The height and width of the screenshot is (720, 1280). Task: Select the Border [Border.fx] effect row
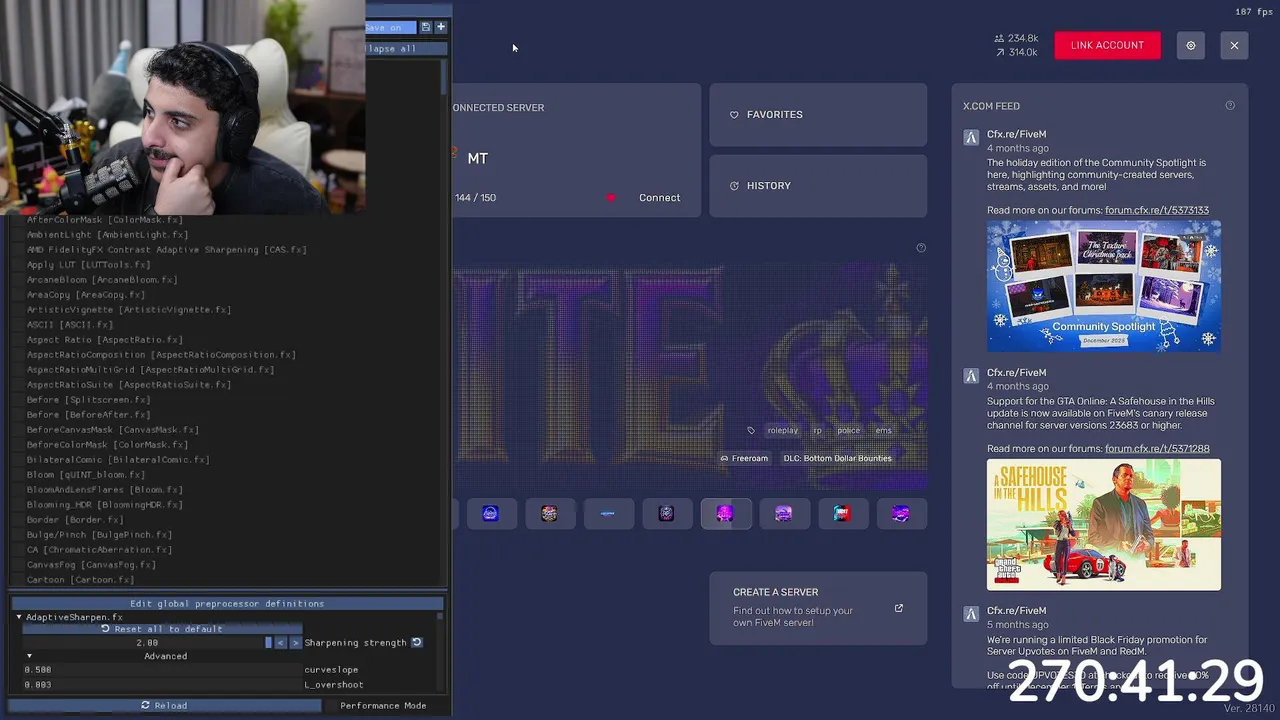click(75, 520)
